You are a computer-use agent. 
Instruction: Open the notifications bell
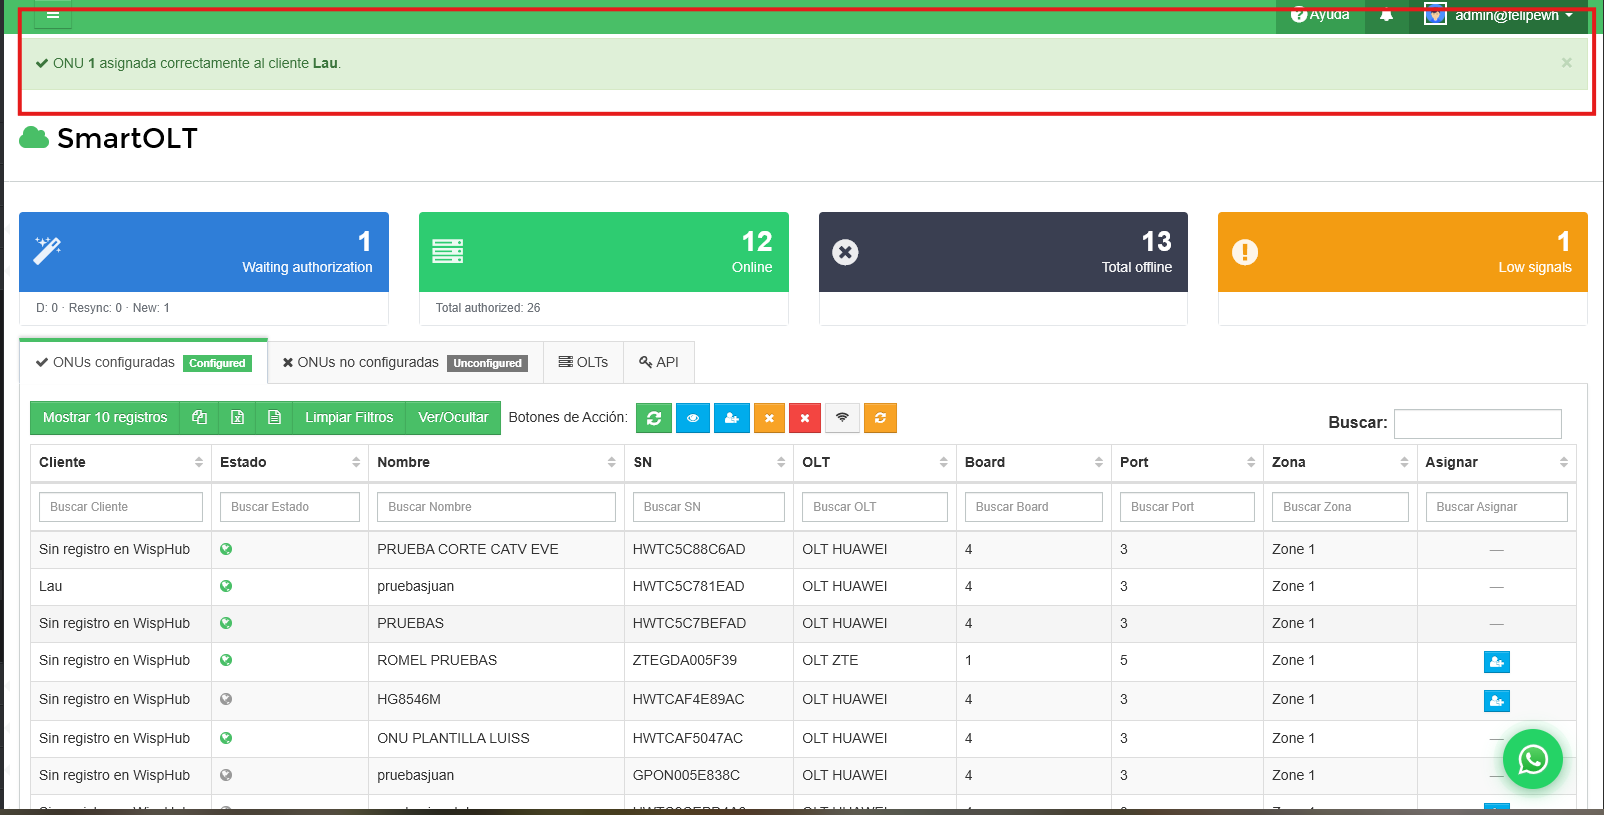(x=1386, y=15)
